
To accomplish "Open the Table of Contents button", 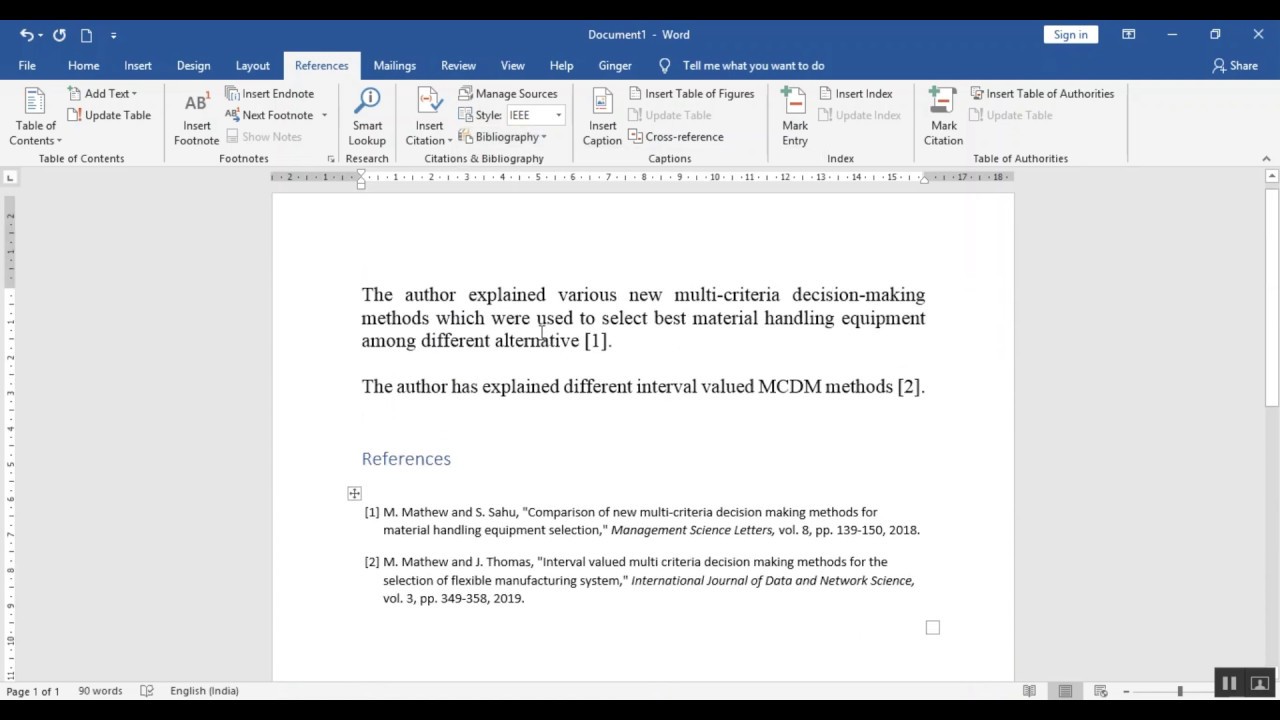I will pyautogui.click(x=35, y=117).
